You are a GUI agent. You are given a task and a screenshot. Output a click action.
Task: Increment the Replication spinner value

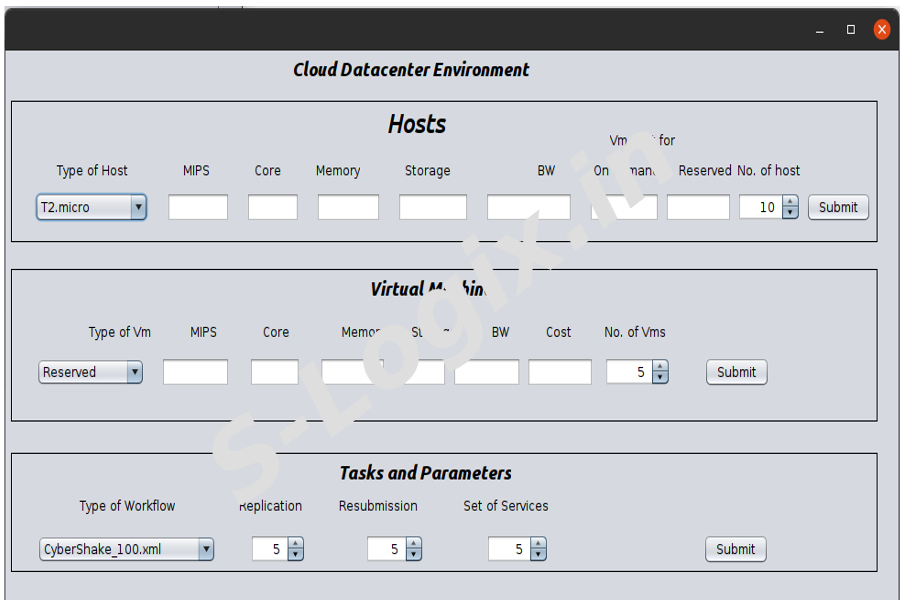295,544
